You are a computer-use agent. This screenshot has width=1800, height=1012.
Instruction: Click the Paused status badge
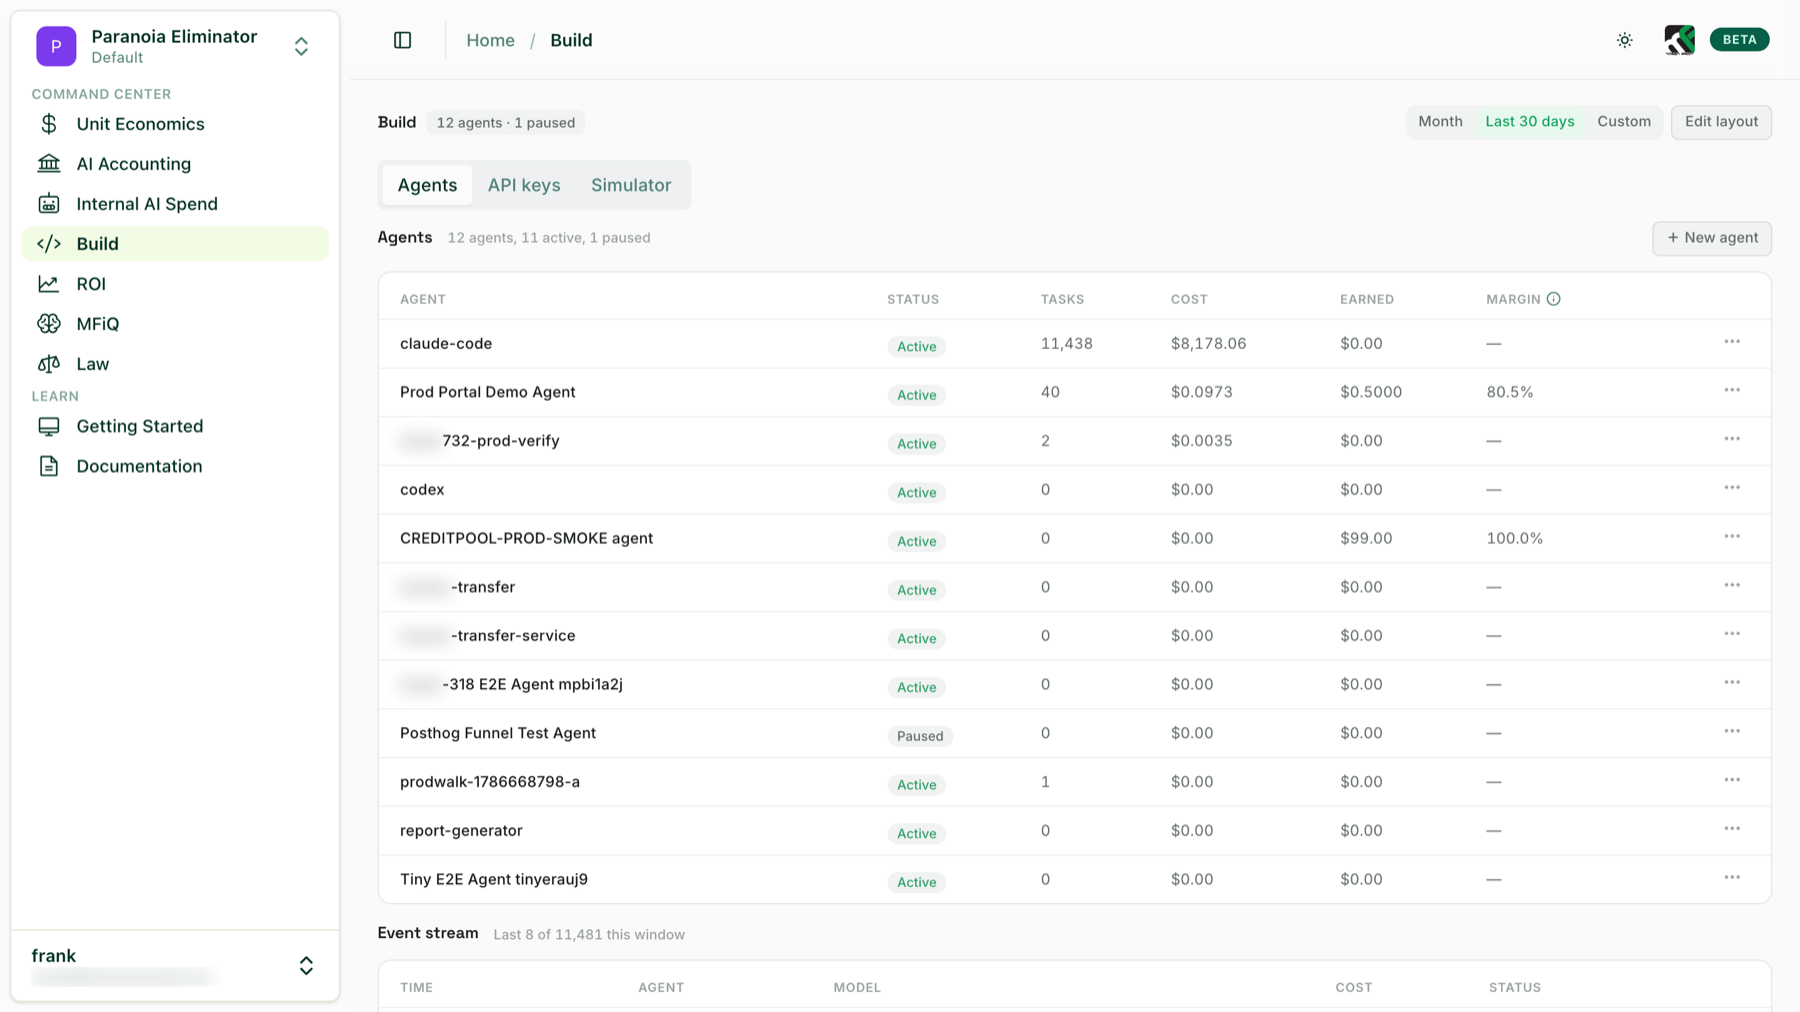tap(920, 736)
